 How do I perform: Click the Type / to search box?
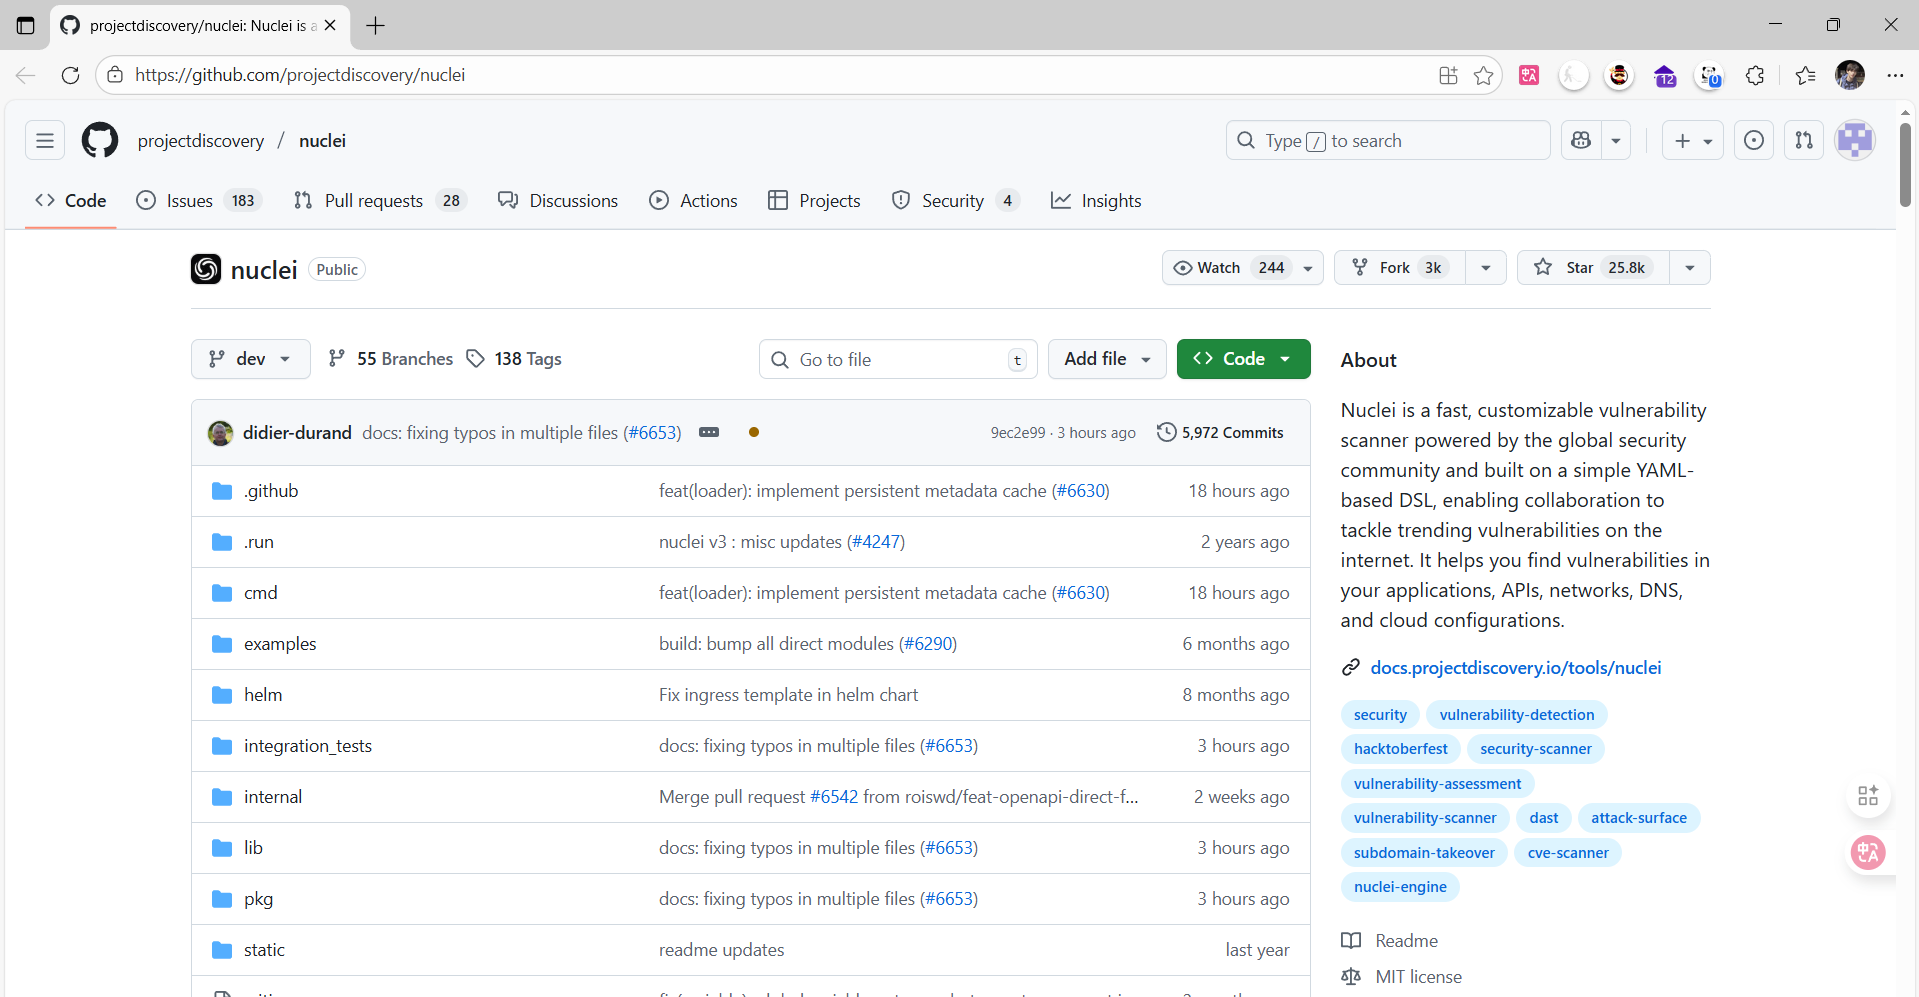tap(1388, 141)
